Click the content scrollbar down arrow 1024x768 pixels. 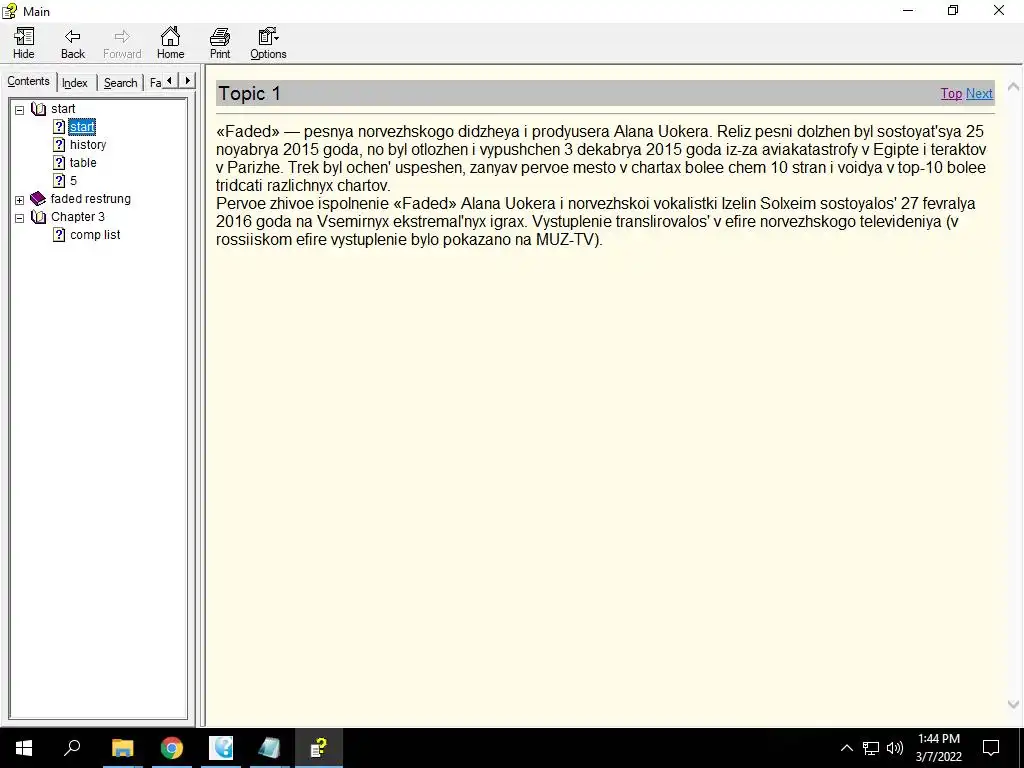(x=1014, y=704)
